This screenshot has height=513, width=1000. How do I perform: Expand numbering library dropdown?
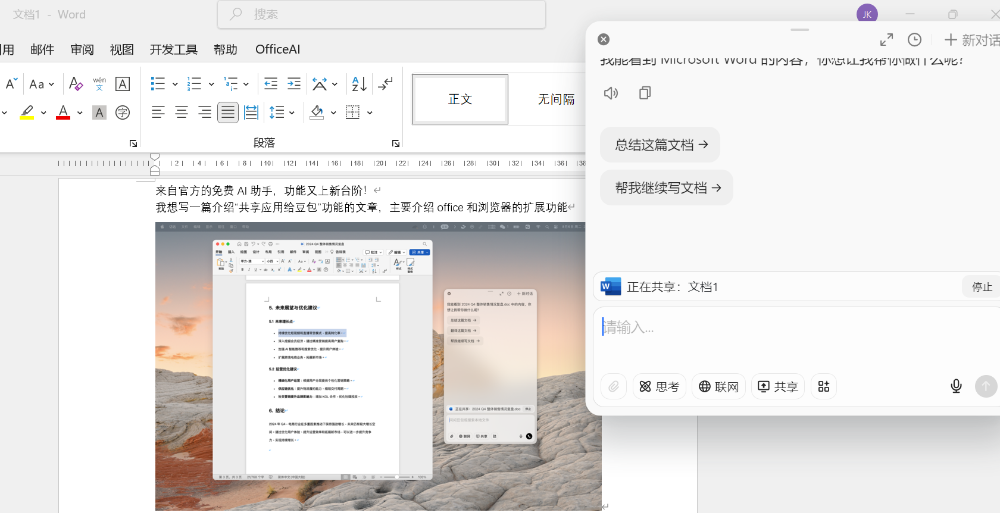(210, 84)
